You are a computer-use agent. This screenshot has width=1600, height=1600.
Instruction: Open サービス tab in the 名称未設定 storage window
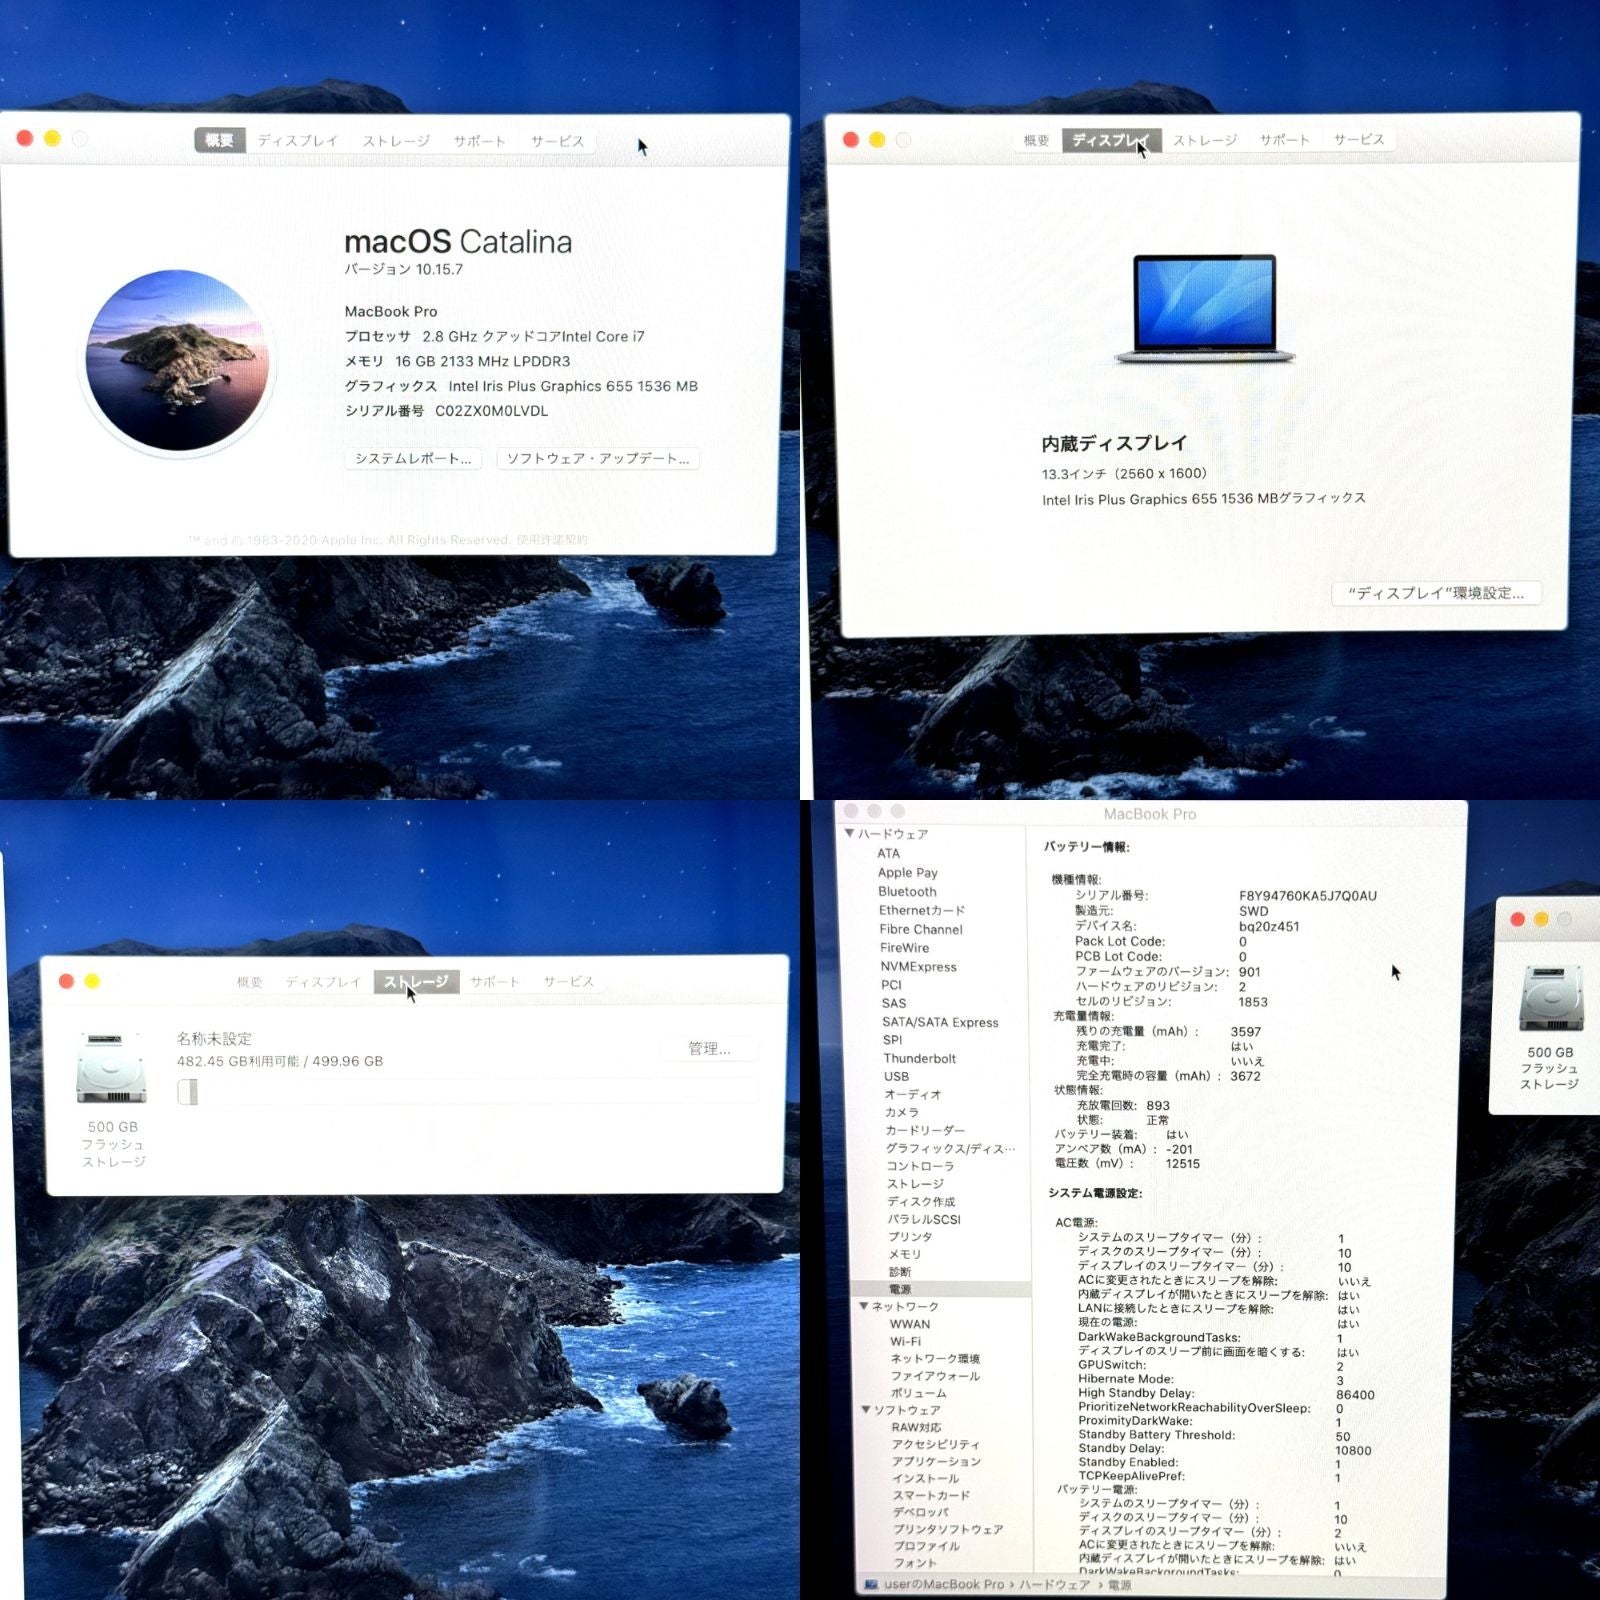coord(569,982)
